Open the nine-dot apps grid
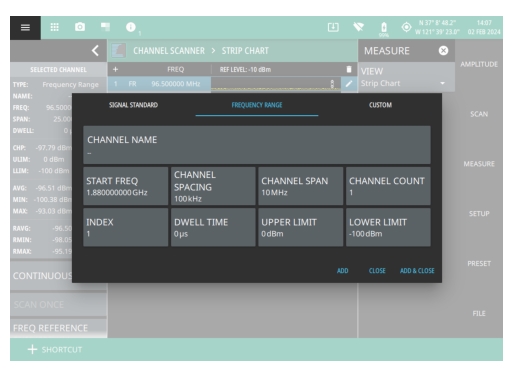The image size is (521, 373). click(x=54, y=27)
